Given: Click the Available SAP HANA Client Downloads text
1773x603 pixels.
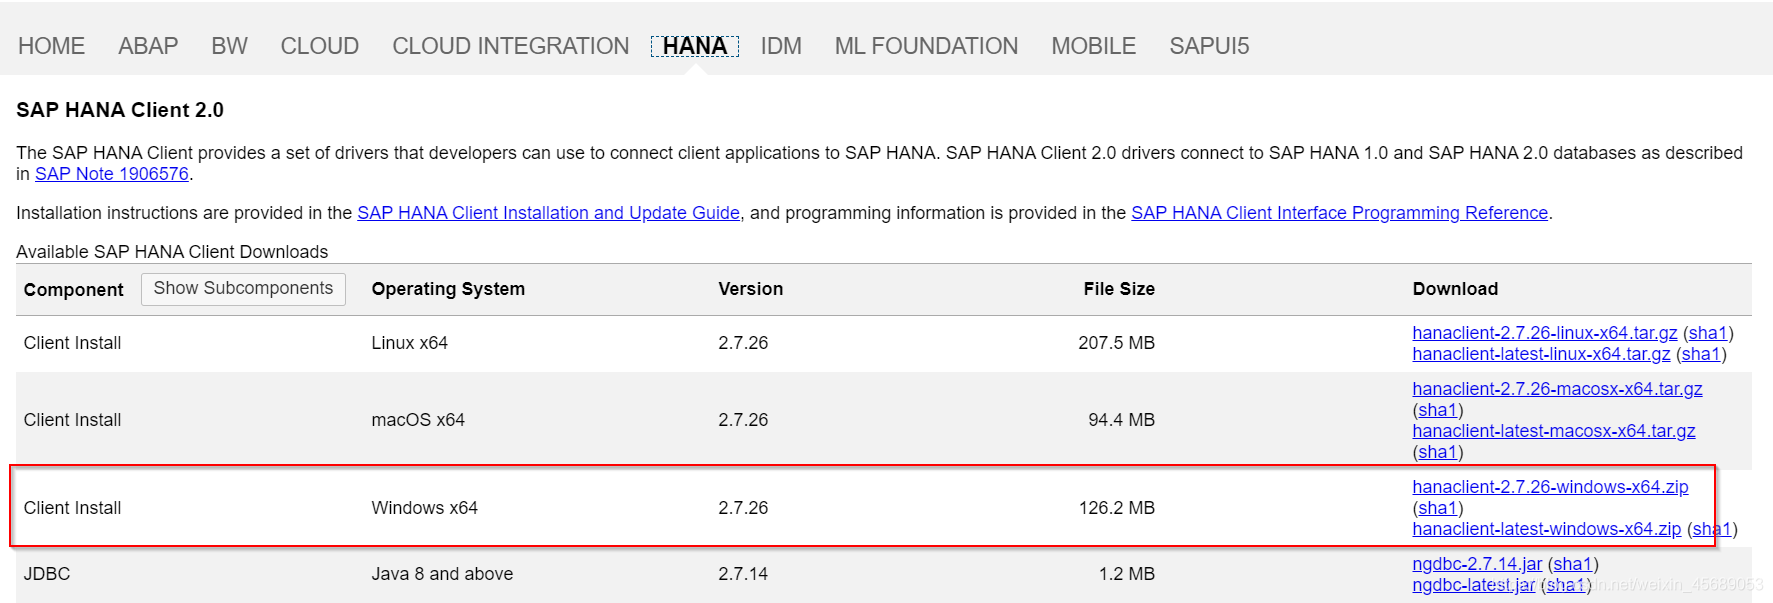Looking at the screenshot, I should [172, 252].
